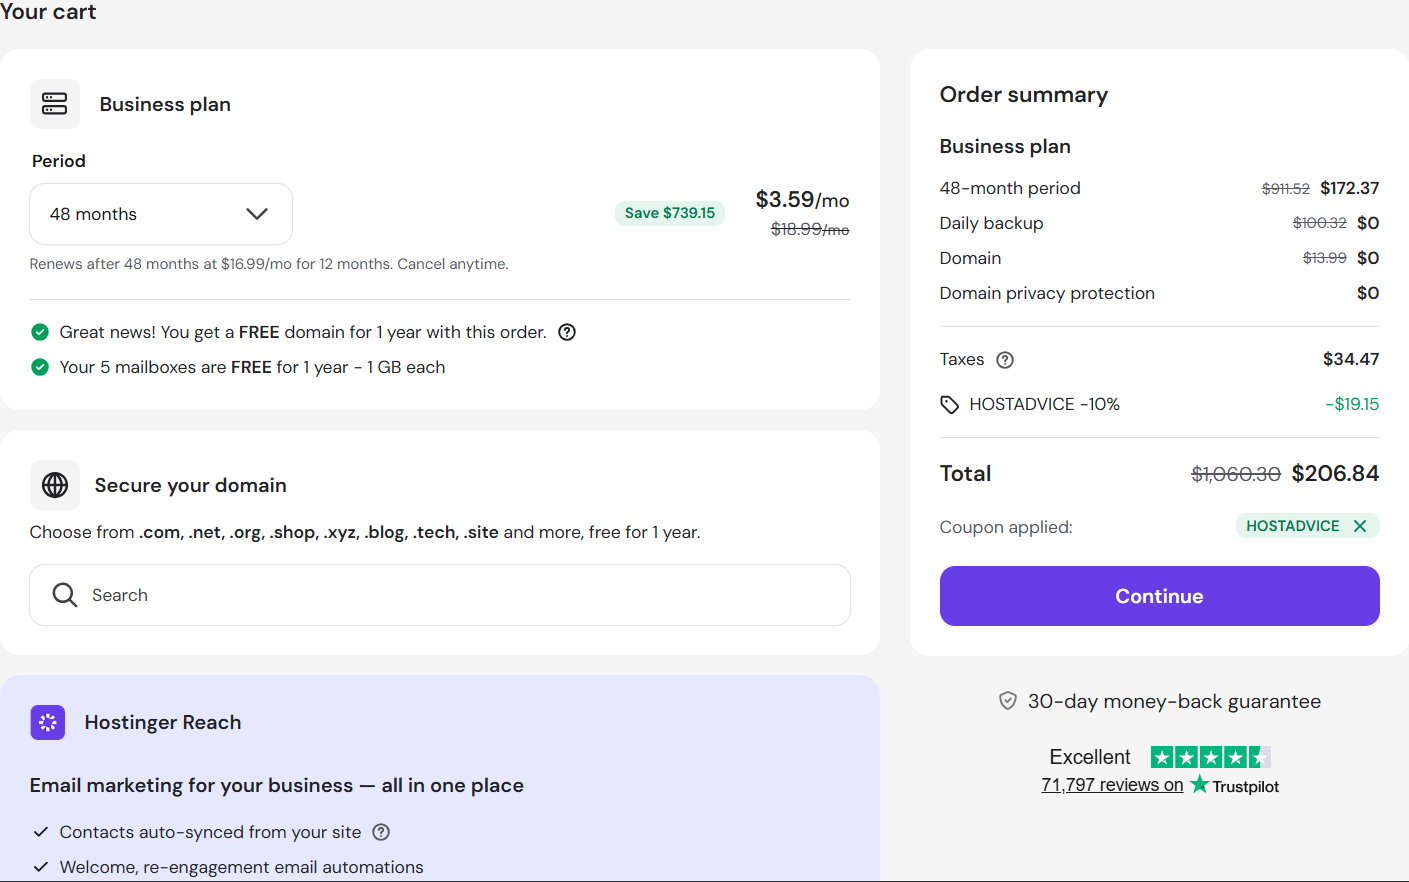The height and width of the screenshot is (882, 1409).
Task: Click the crossed-out $911.52 price
Action: pyautogui.click(x=1286, y=188)
